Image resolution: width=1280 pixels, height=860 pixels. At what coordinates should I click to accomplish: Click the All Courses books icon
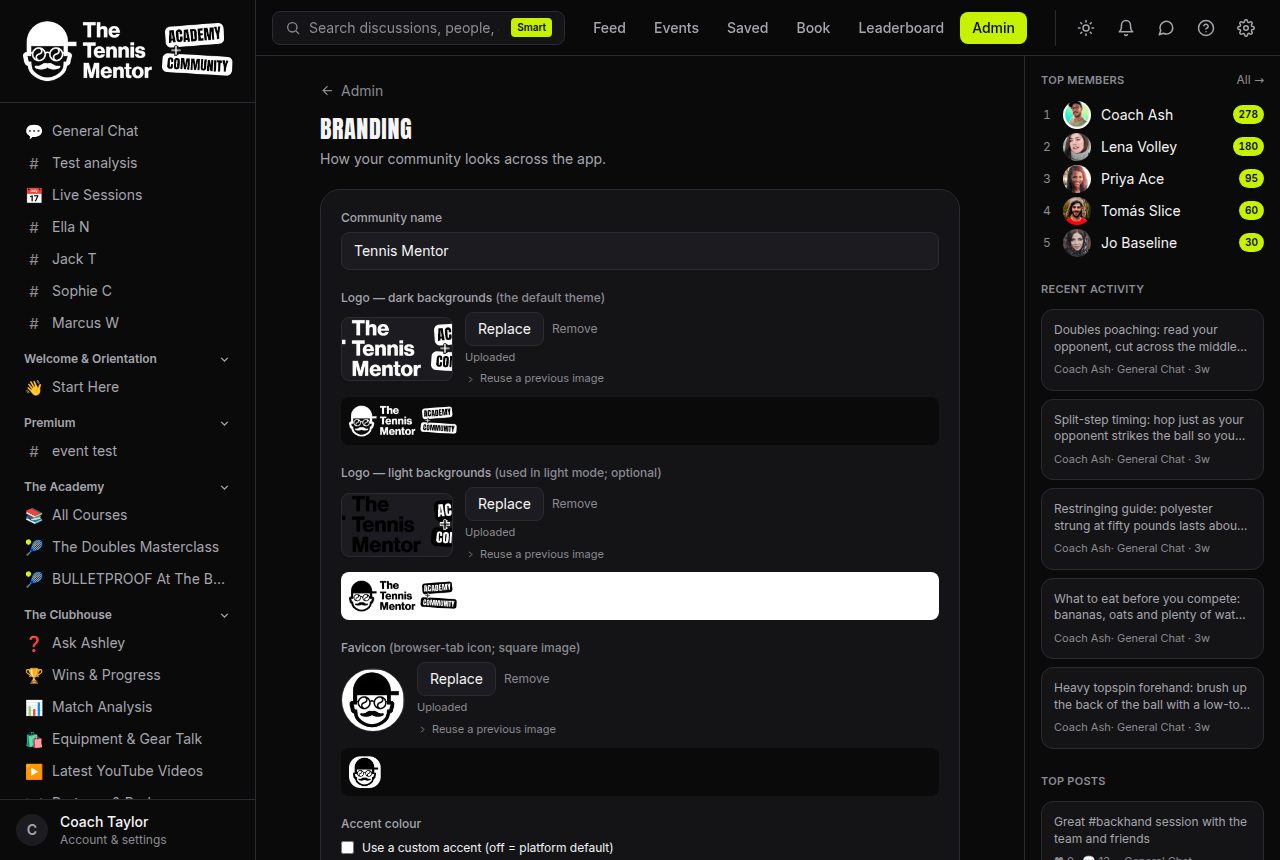click(34, 515)
